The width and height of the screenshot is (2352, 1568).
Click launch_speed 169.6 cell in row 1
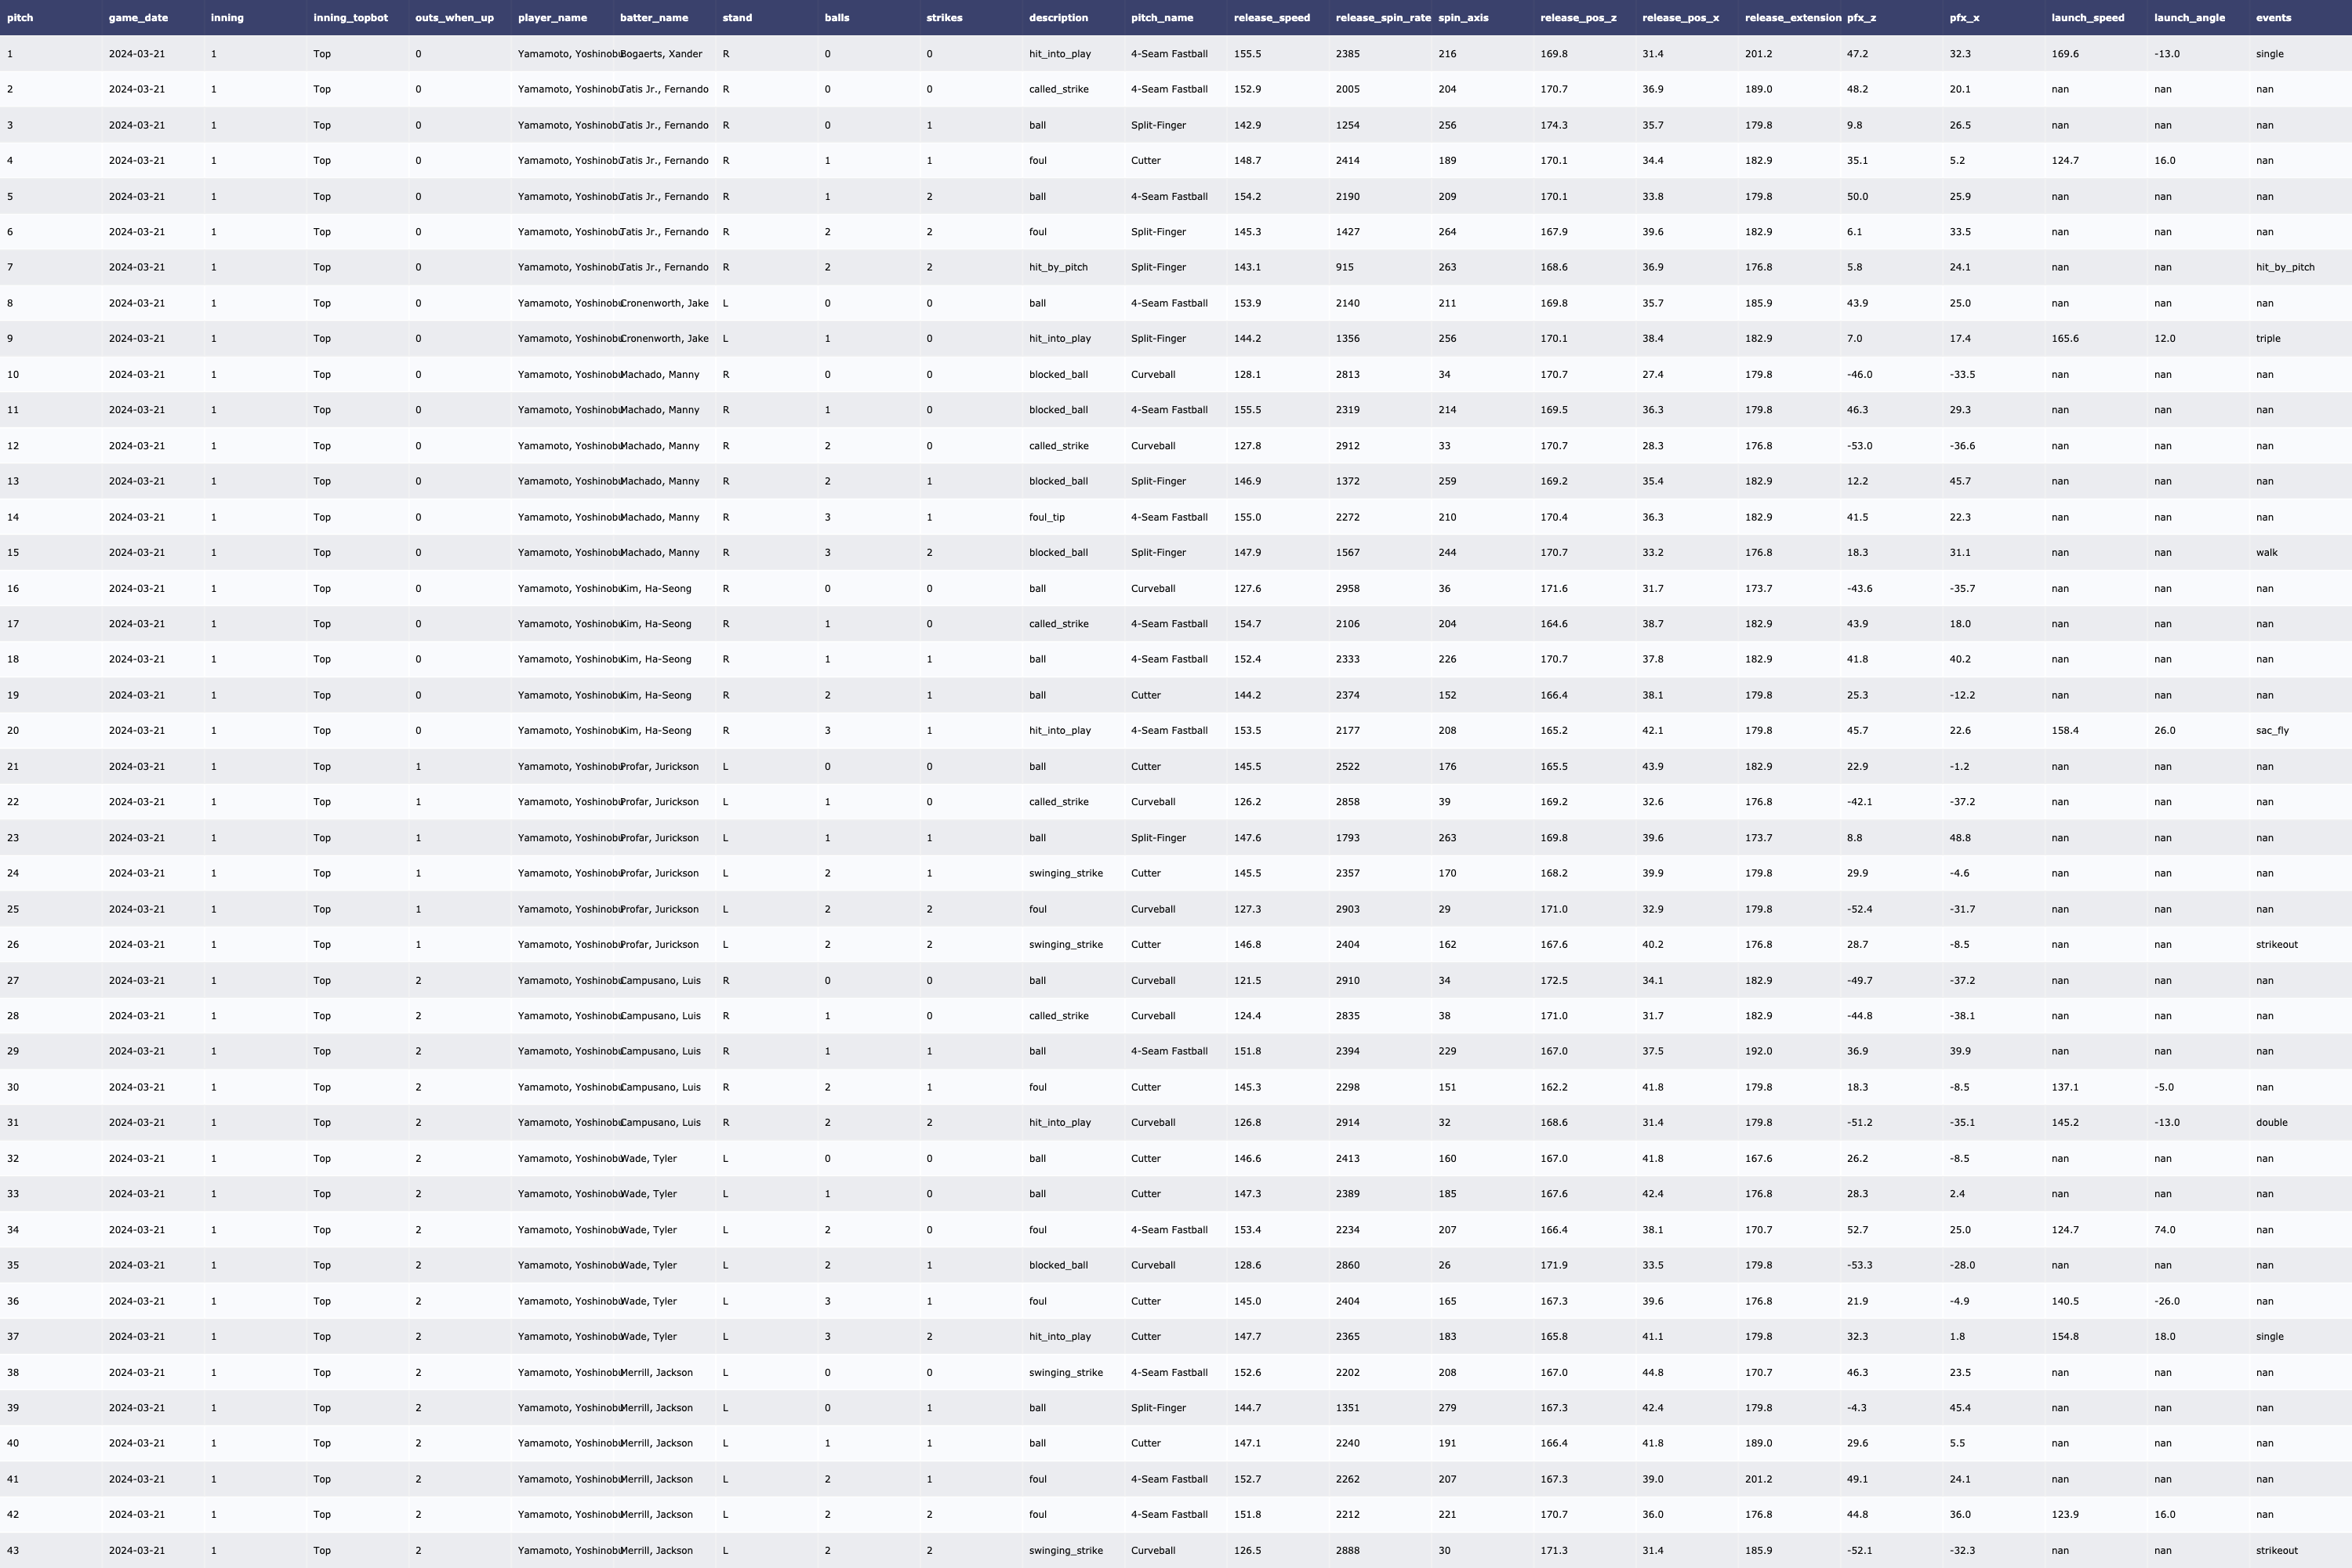(x=2064, y=54)
